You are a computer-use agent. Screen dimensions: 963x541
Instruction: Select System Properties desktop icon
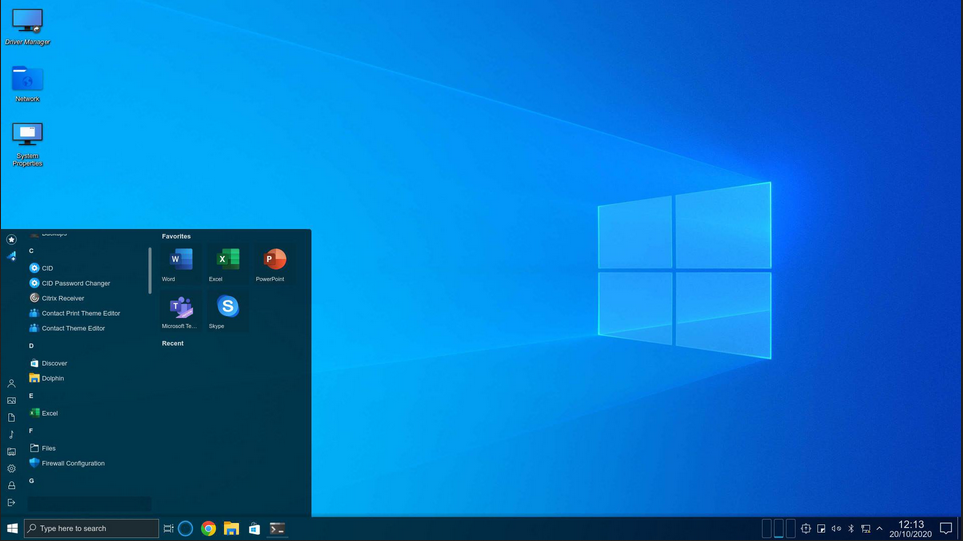click(x=28, y=145)
